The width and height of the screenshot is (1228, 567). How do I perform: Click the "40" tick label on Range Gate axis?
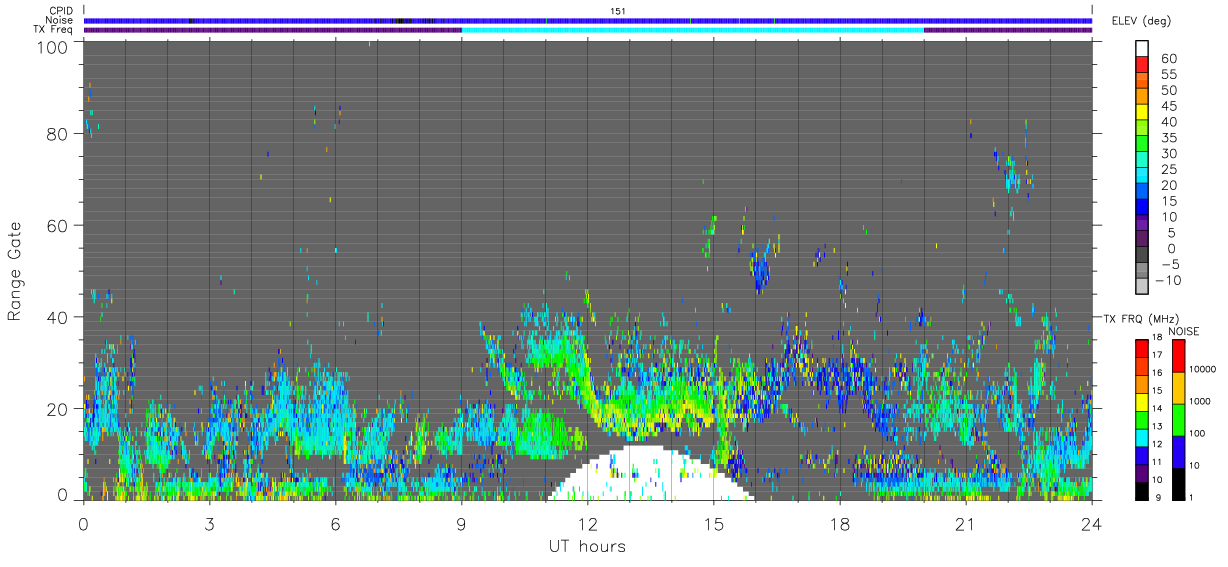[58, 317]
